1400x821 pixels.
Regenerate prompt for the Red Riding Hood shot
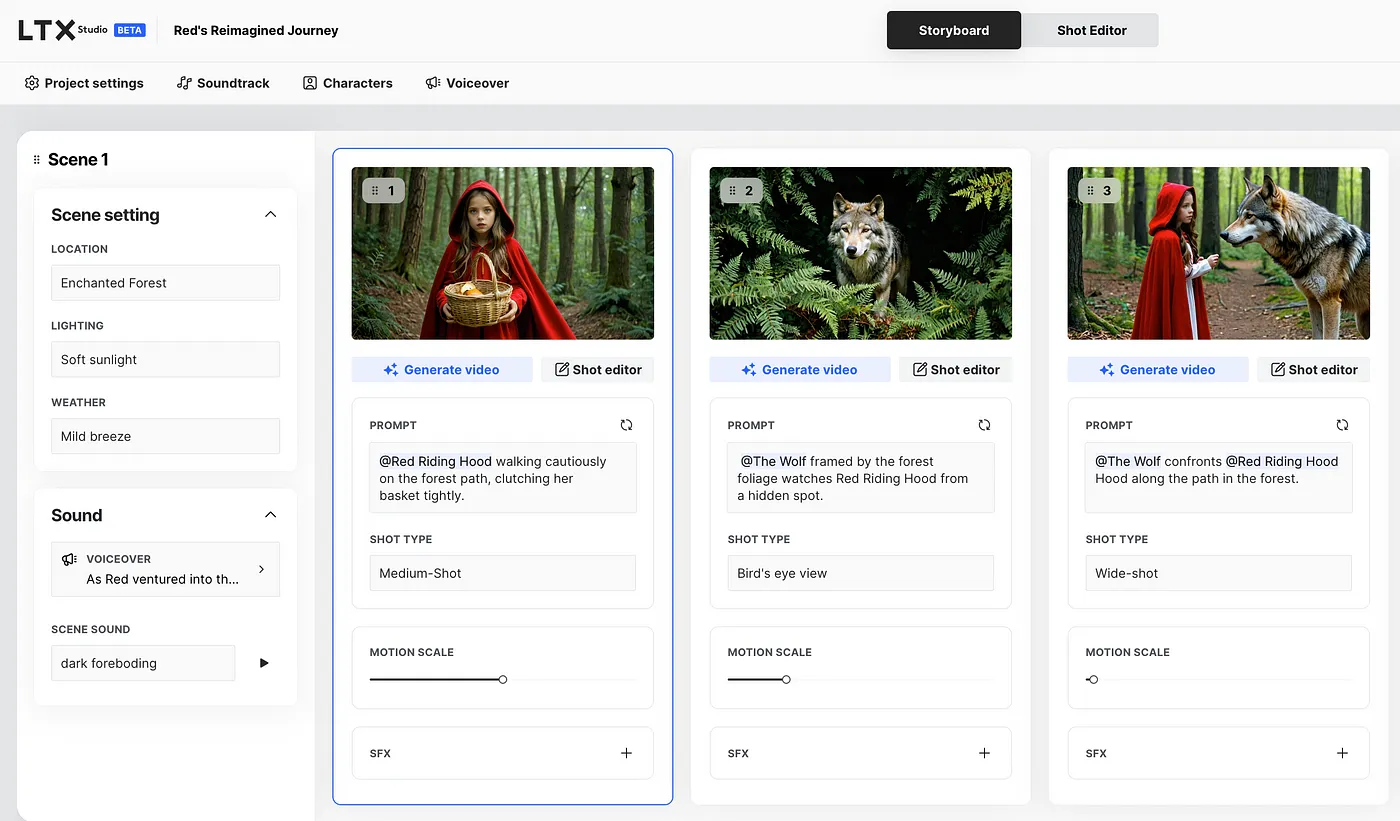[x=626, y=425]
